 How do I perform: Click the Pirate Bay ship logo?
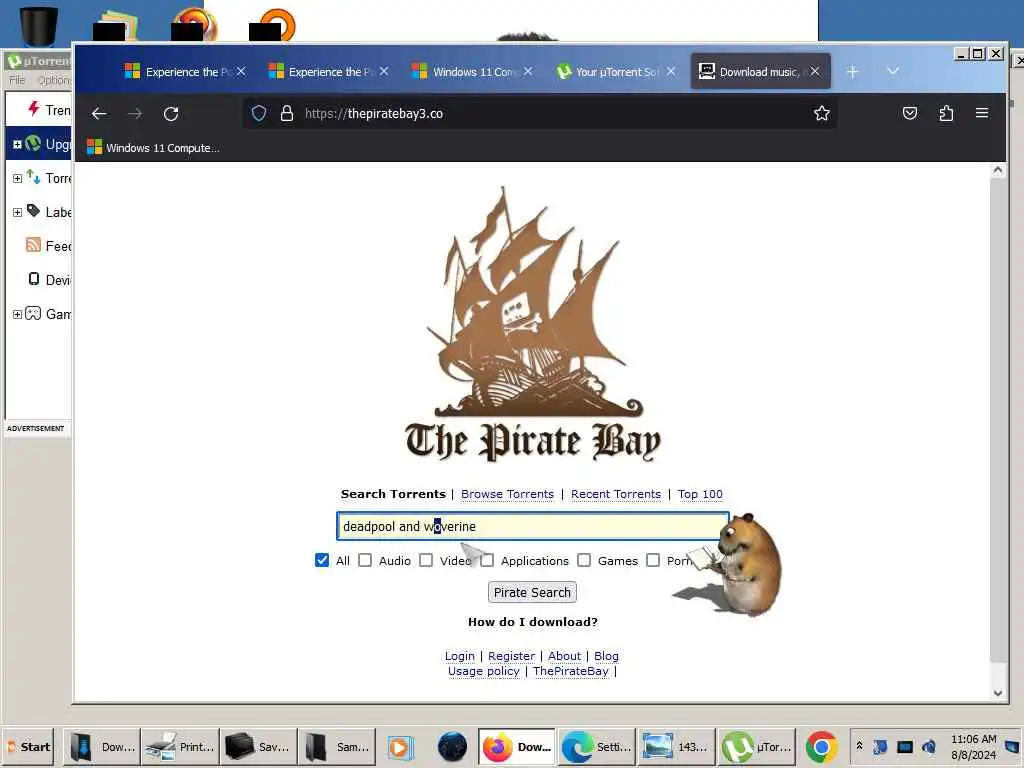(x=532, y=325)
